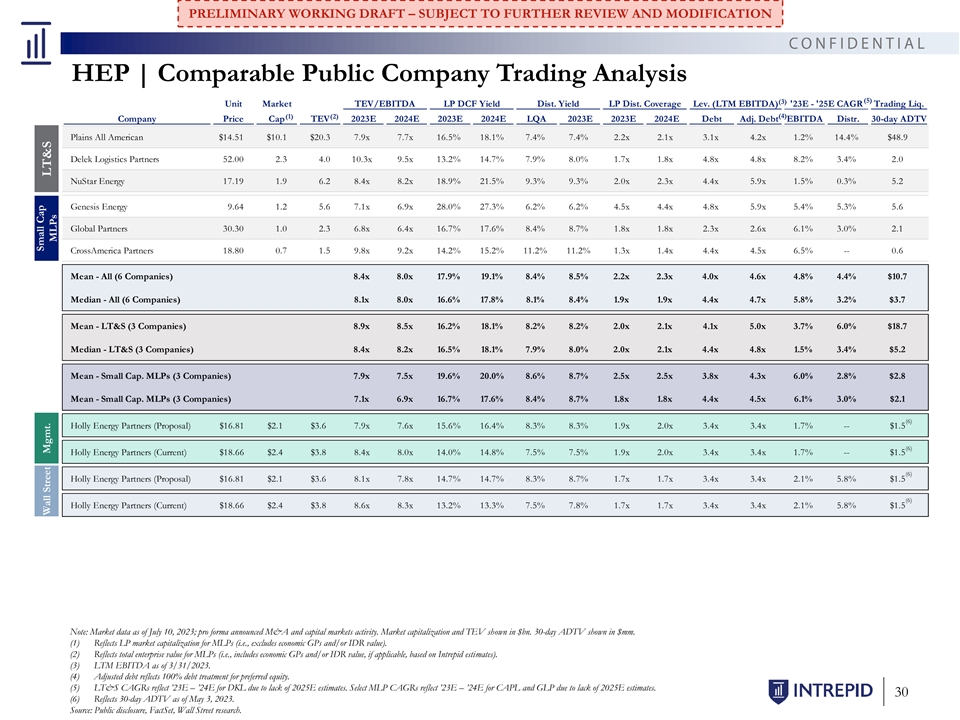The width and height of the screenshot is (960, 720).
Task: Select the Plains All American row name
Action: 107,137
